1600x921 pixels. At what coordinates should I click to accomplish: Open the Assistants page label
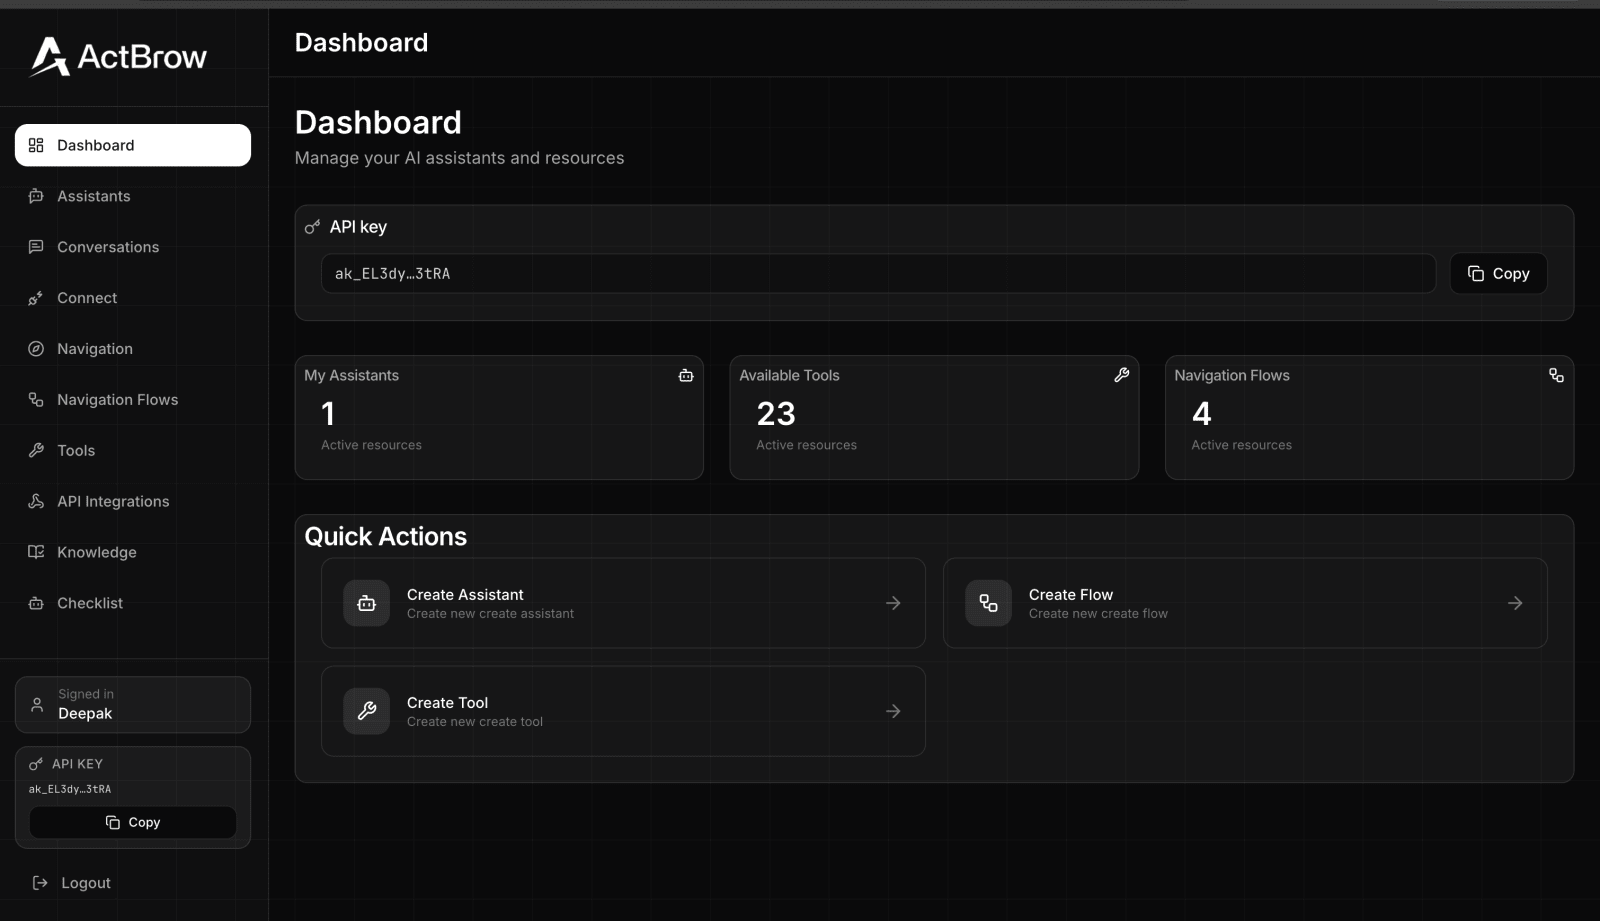94,196
